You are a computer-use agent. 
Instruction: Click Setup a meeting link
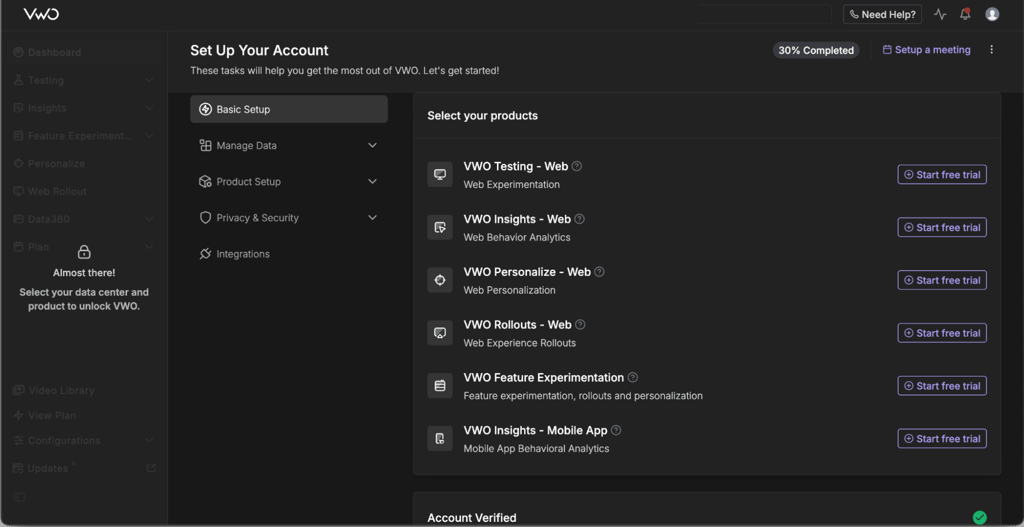coord(926,50)
